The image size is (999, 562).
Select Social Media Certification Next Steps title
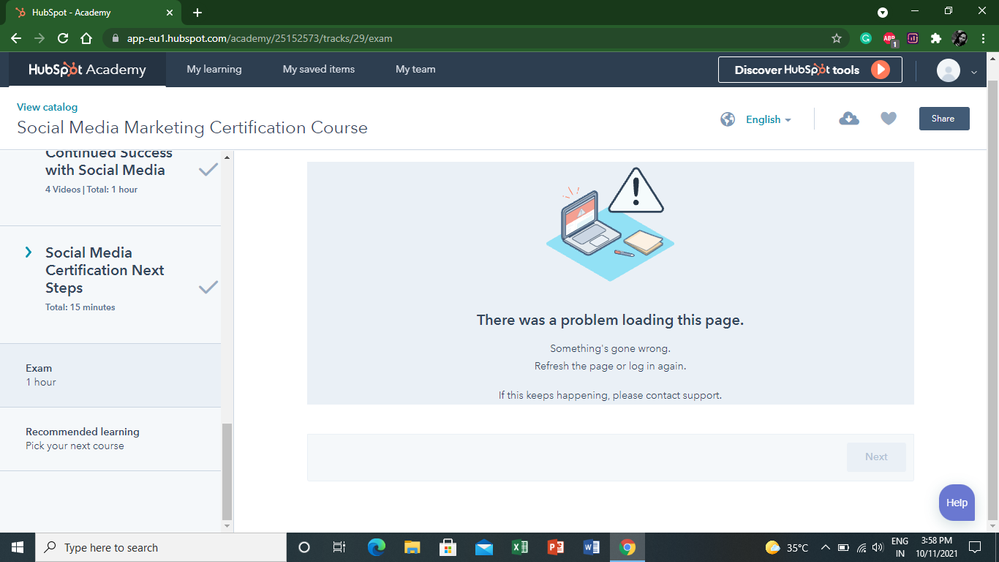[104, 270]
